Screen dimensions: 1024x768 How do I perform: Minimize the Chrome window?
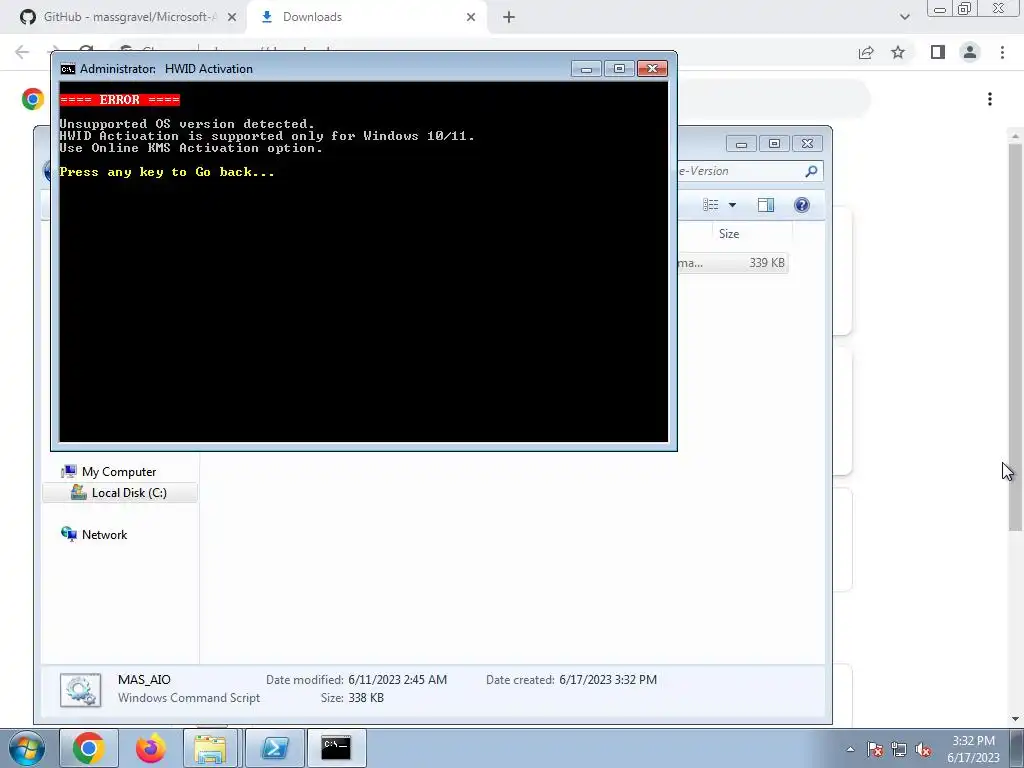tap(940, 9)
